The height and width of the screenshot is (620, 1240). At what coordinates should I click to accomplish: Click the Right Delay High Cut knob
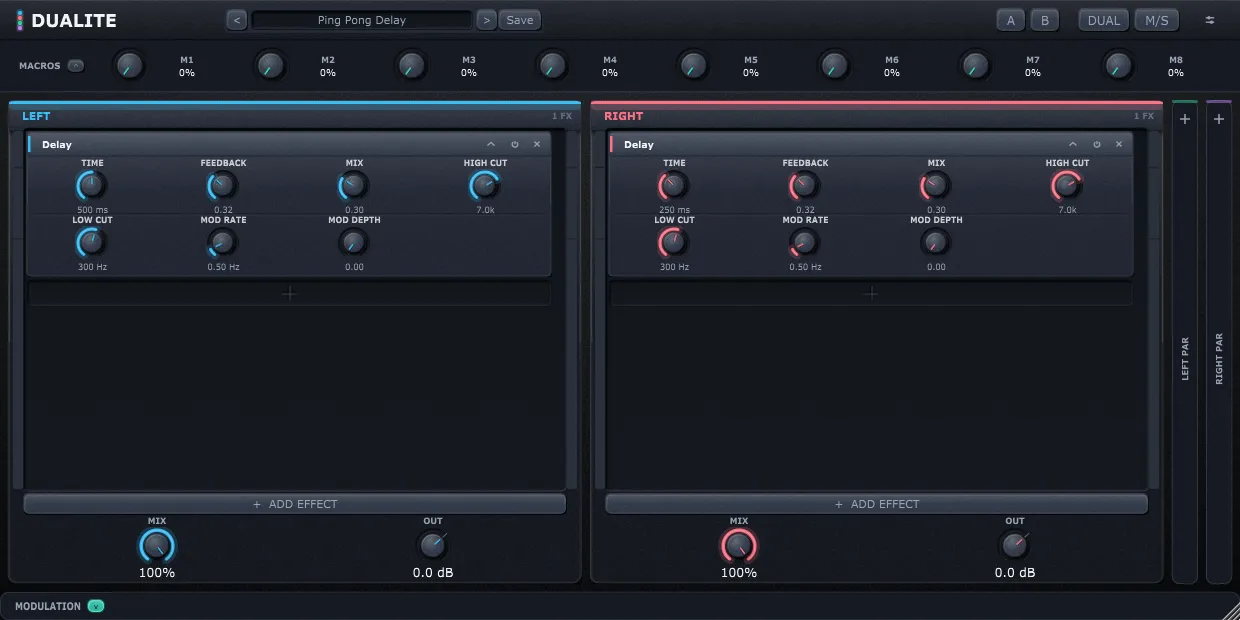coord(1067,185)
